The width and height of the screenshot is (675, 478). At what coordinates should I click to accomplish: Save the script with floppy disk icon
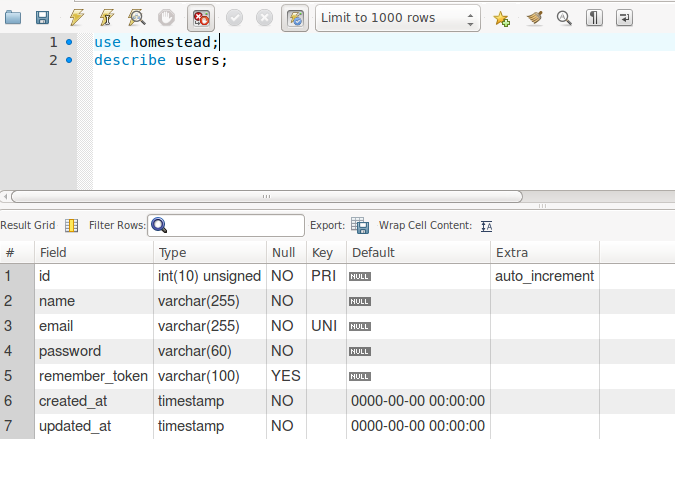point(42,18)
